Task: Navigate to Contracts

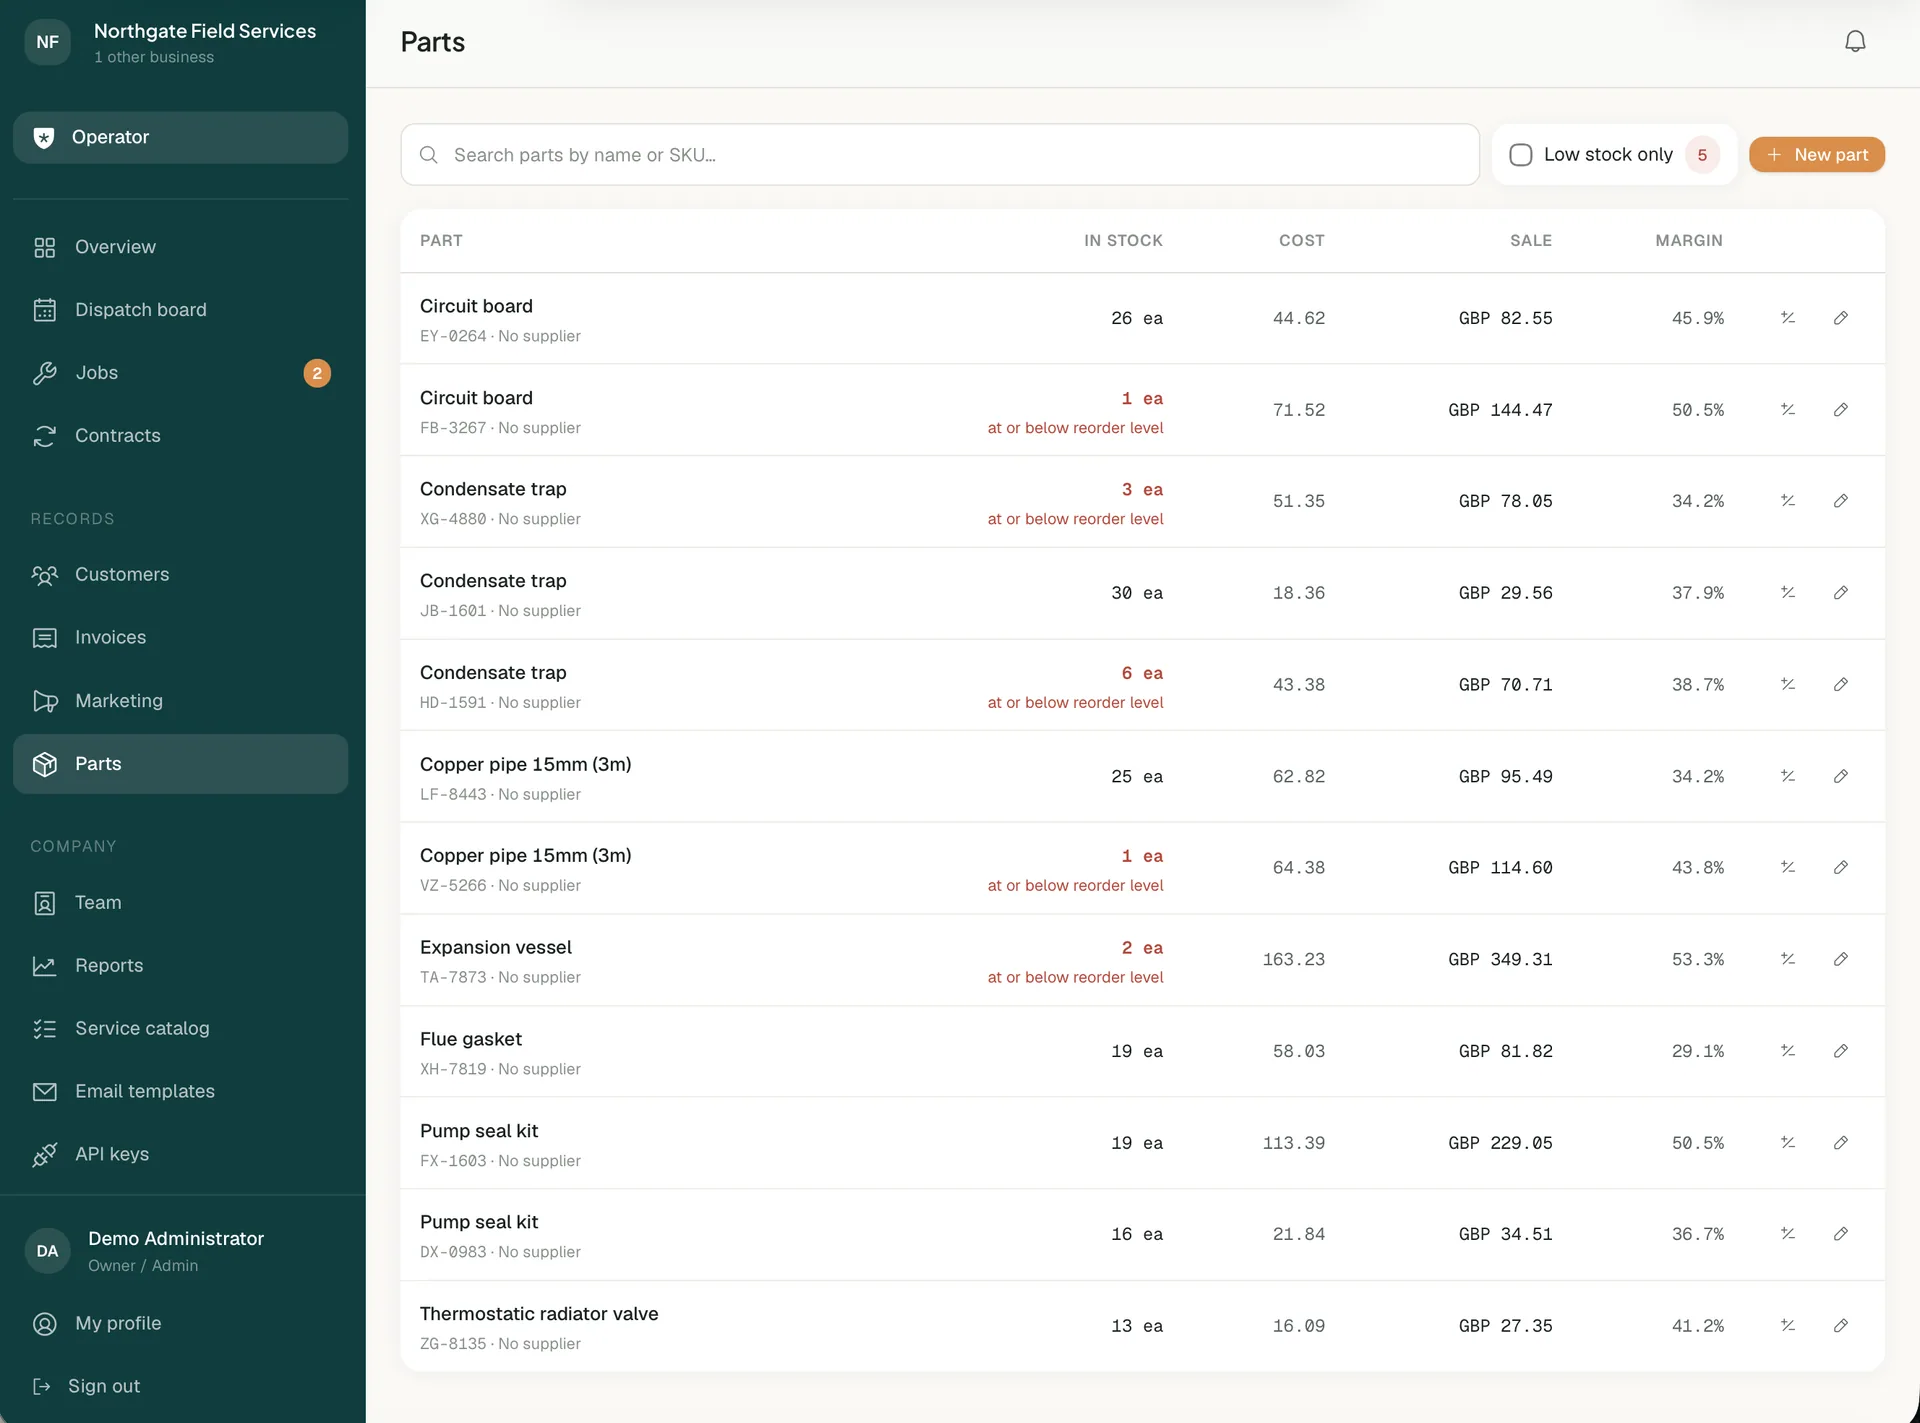Action: click(x=181, y=436)
